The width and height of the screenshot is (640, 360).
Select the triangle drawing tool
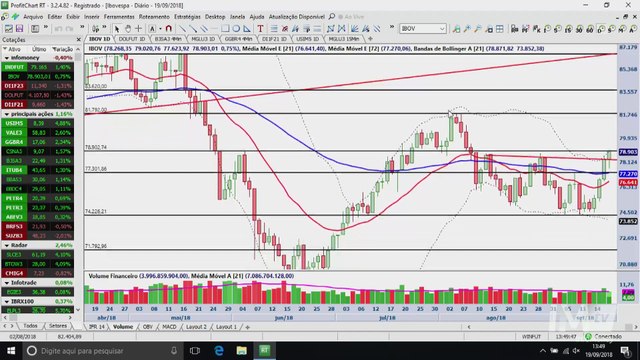tap(247, 29)
